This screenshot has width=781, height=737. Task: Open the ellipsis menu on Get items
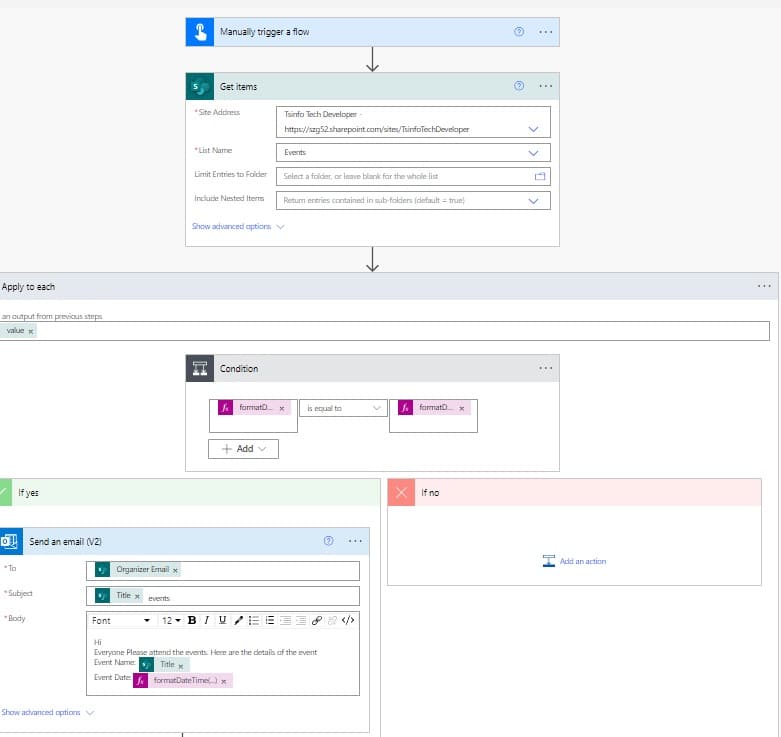(545, 86)
